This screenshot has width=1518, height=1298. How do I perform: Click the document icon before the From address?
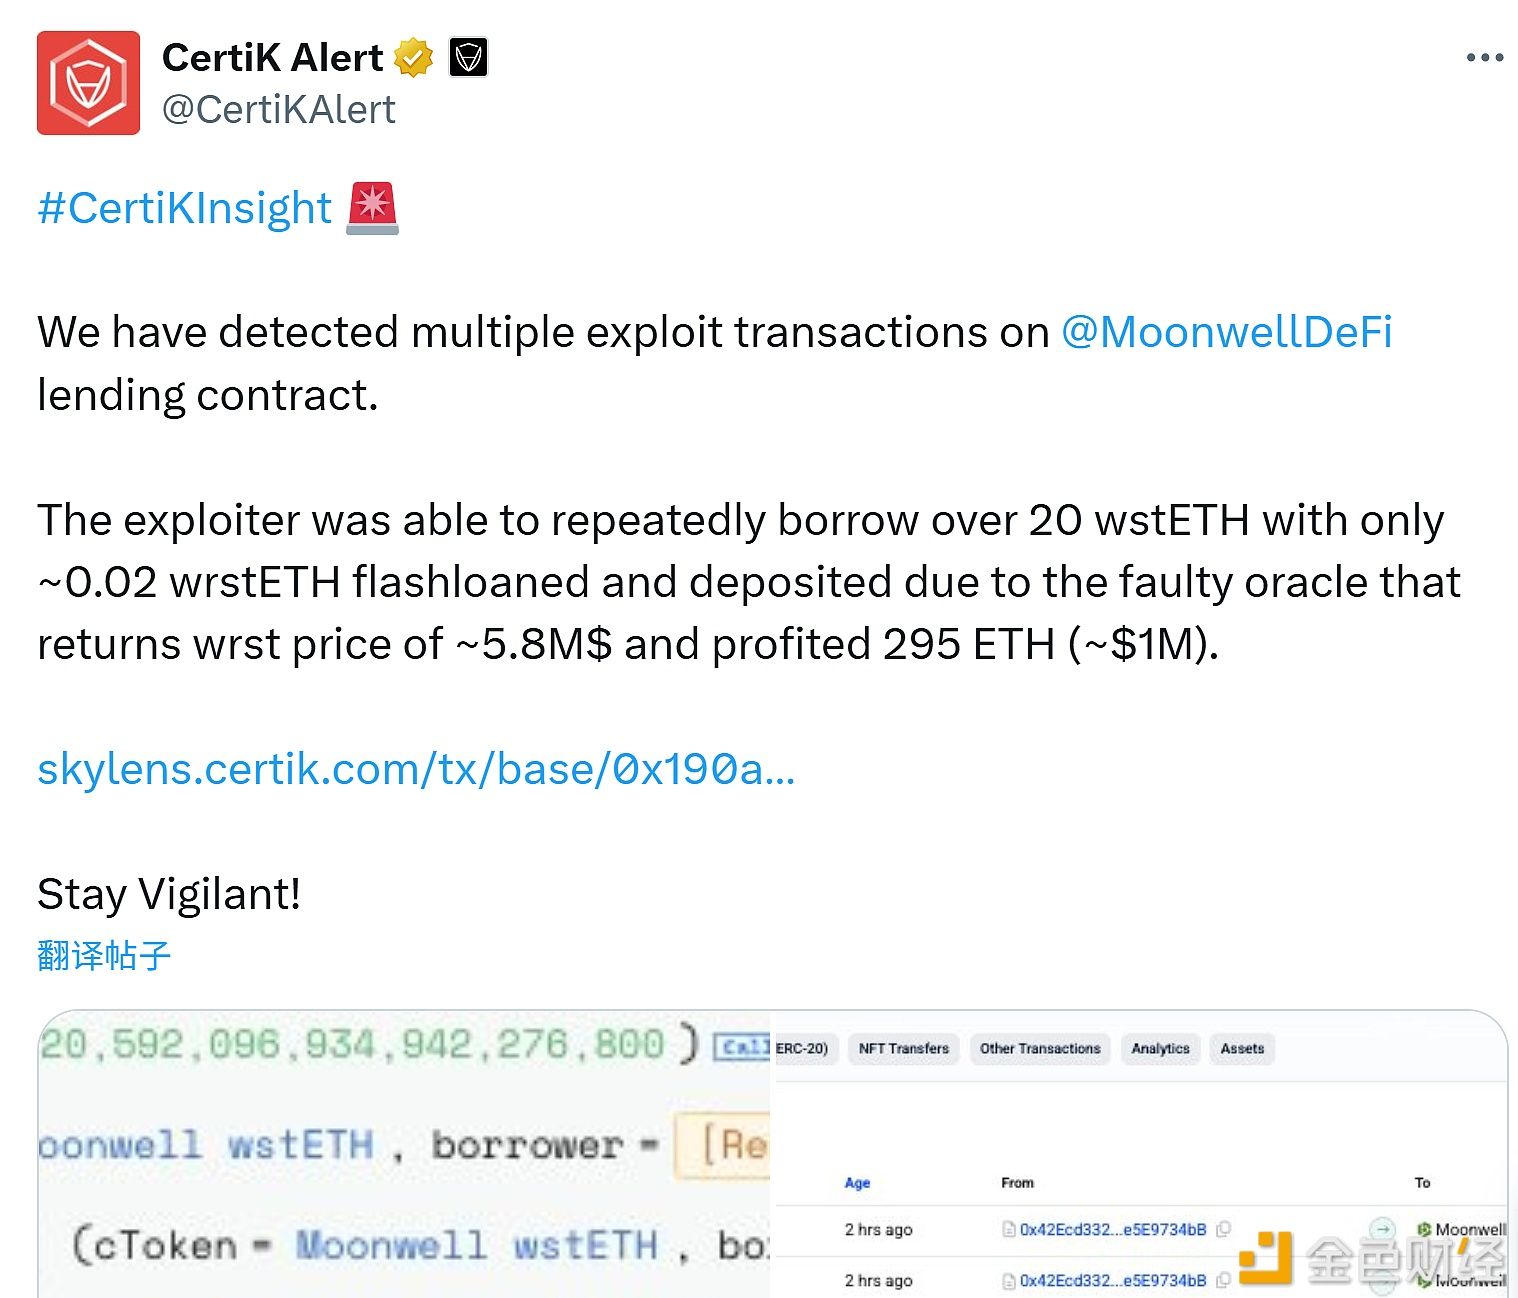click(x=1009, y=1230)
